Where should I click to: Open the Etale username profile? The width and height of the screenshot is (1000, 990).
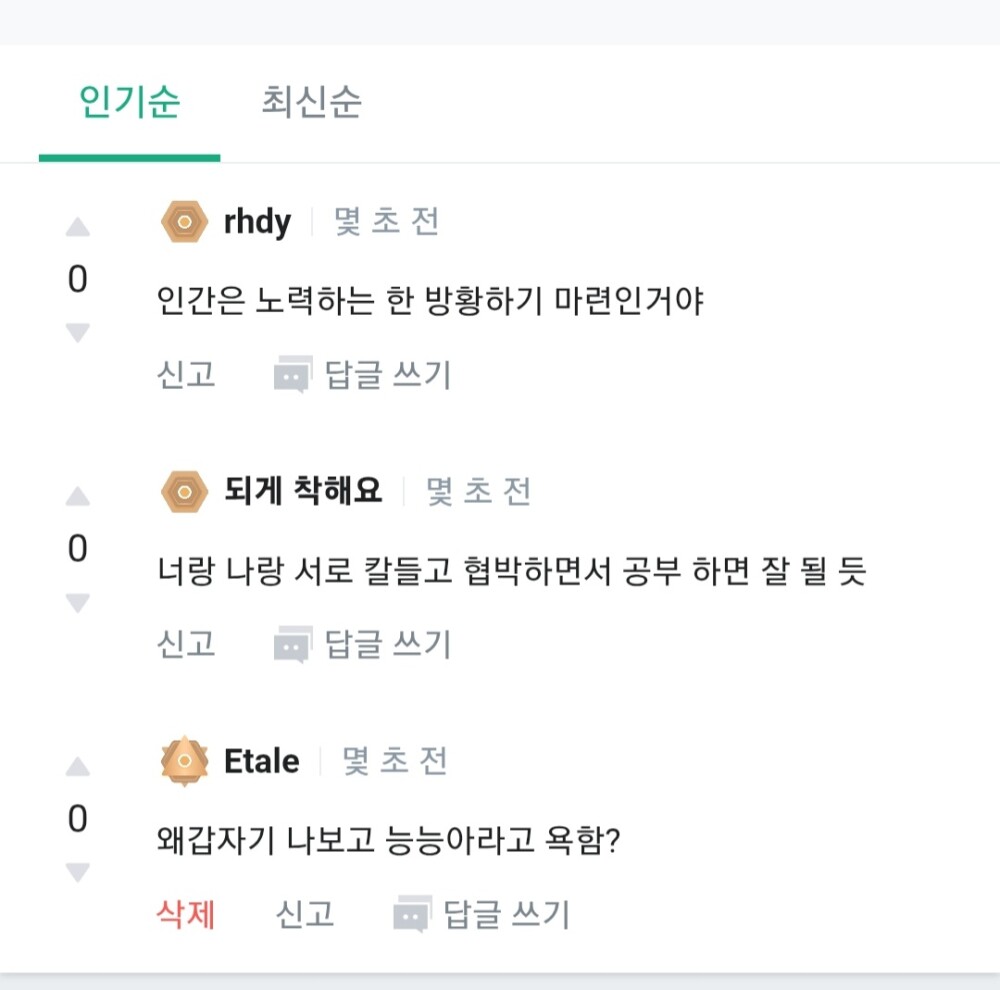point(261,762)
